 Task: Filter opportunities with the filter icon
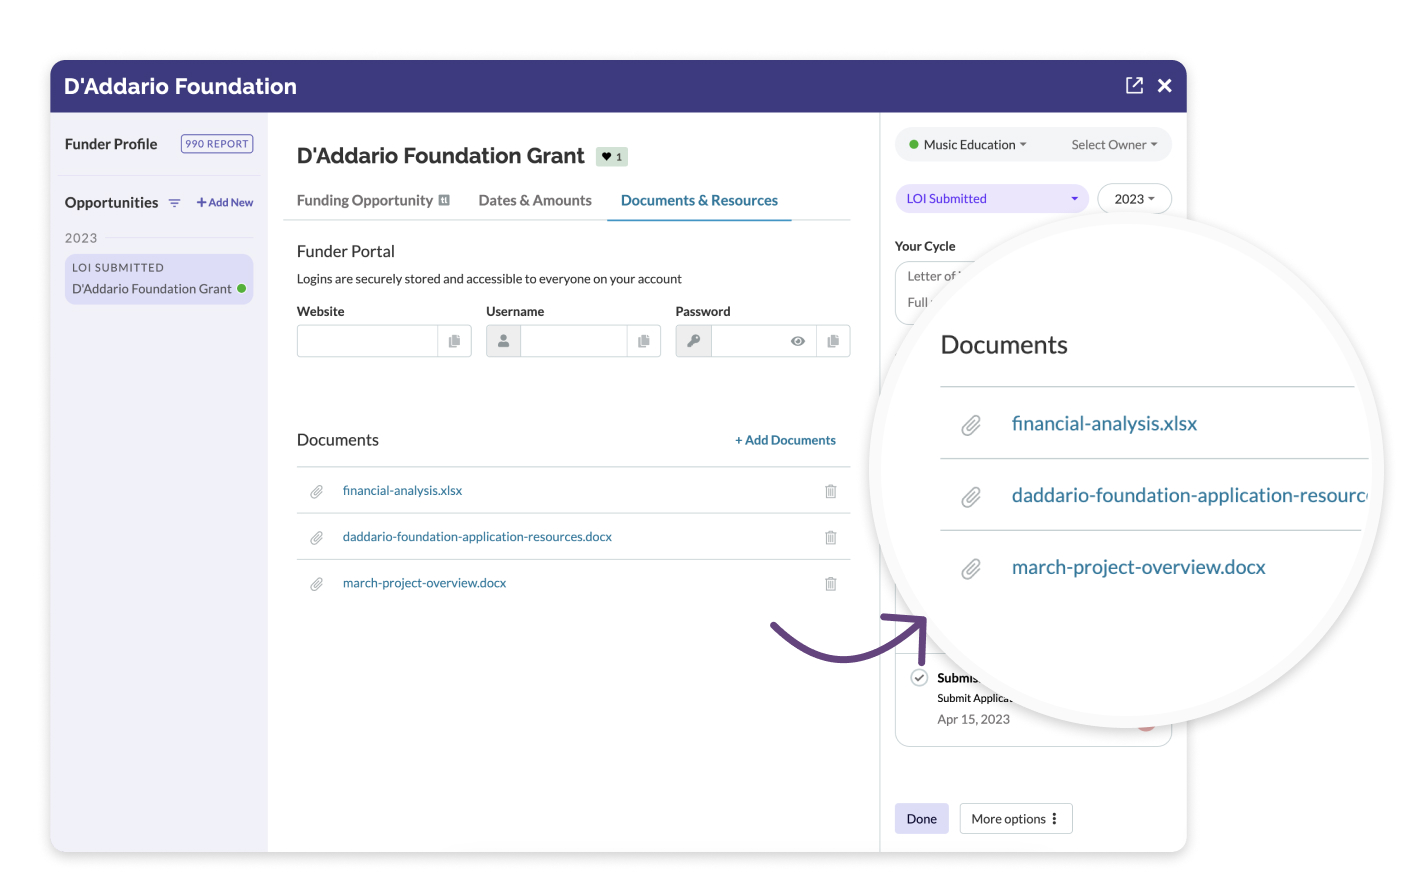174,203
